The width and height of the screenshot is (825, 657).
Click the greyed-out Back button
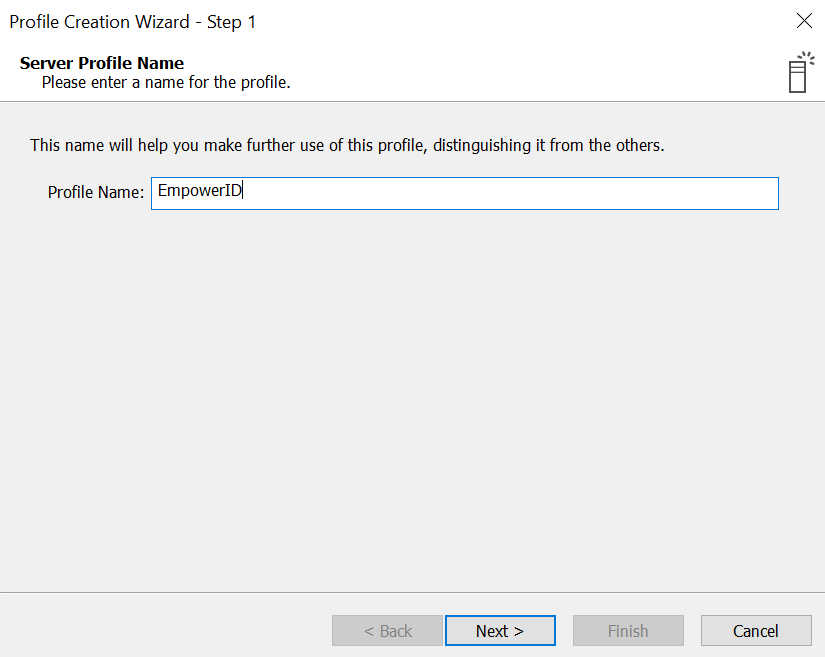[387, 631]
